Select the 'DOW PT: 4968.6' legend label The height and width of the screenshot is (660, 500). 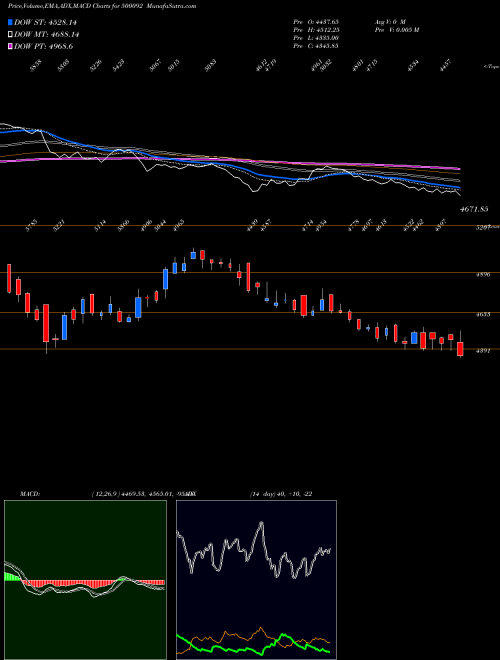[44, 46]
